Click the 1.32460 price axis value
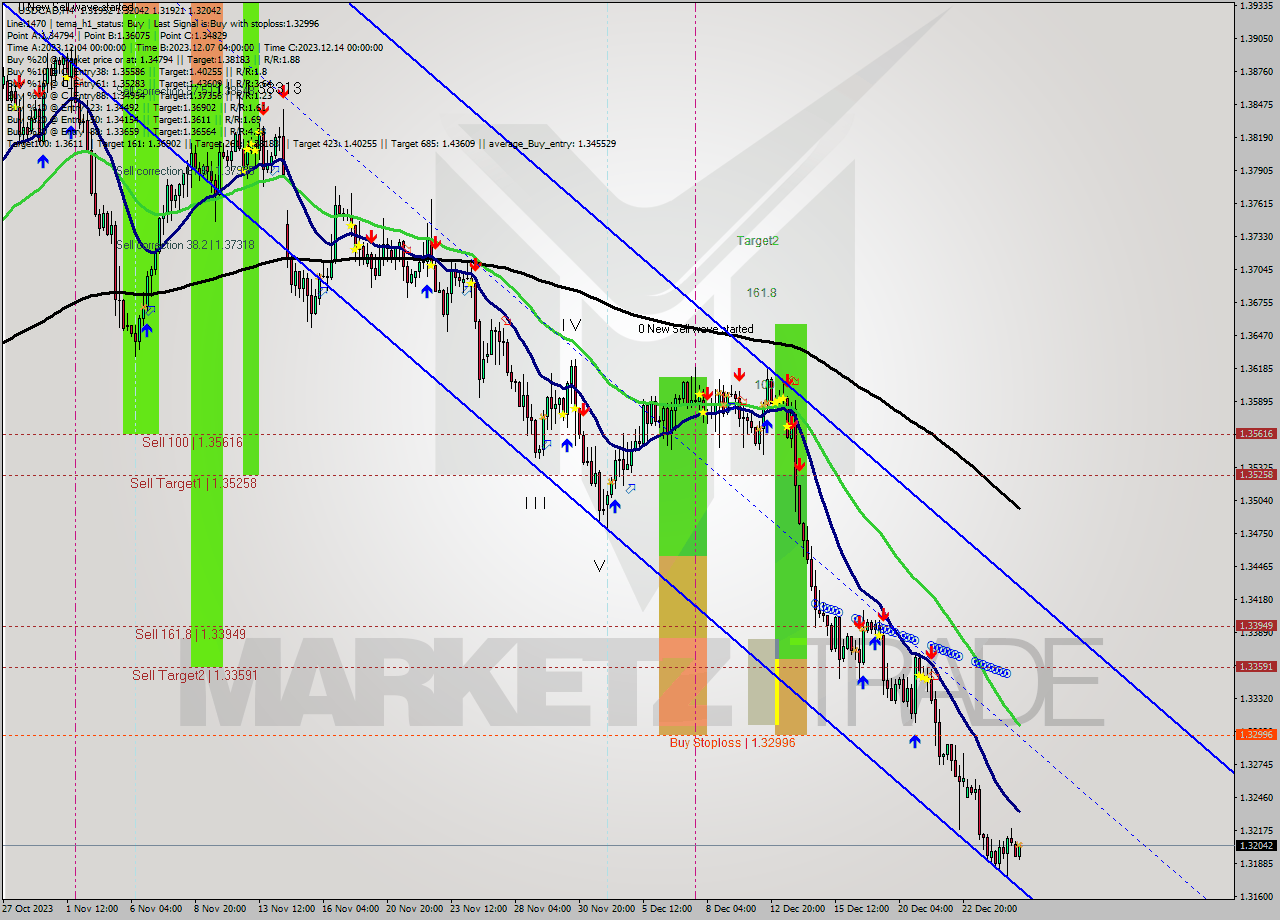1280x920 pixels. [1257, 798]
